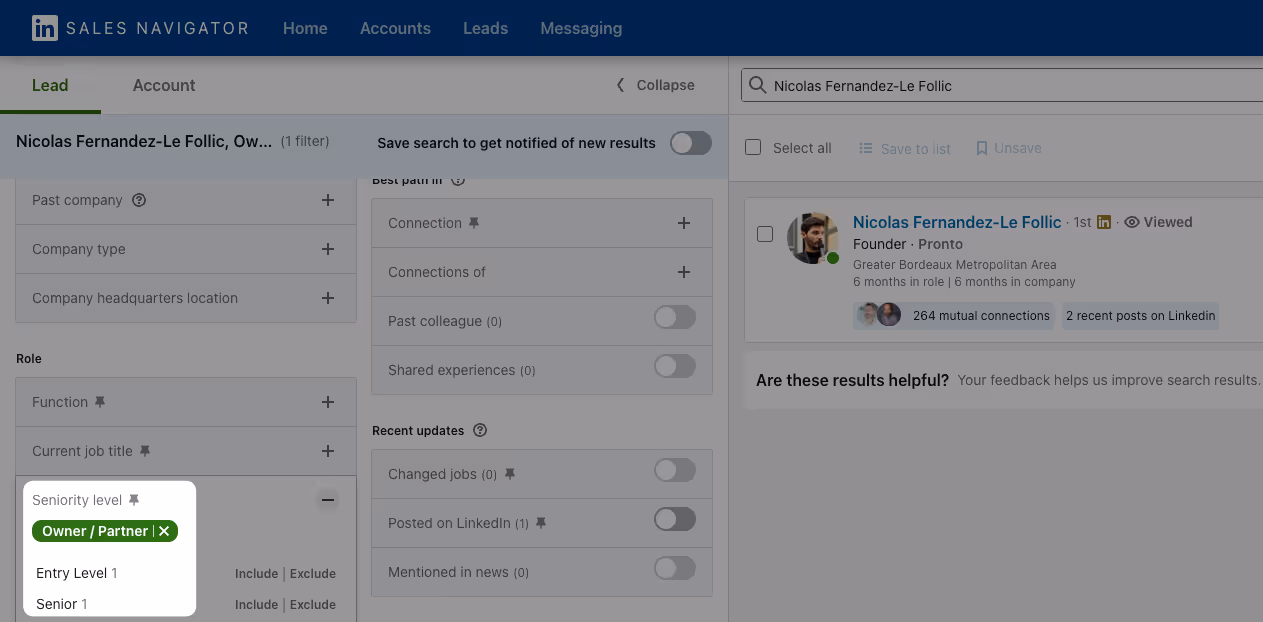Toggle Save search notifications switch
This screenshot has height=622, width=1263.
click(x=691, y=143)
